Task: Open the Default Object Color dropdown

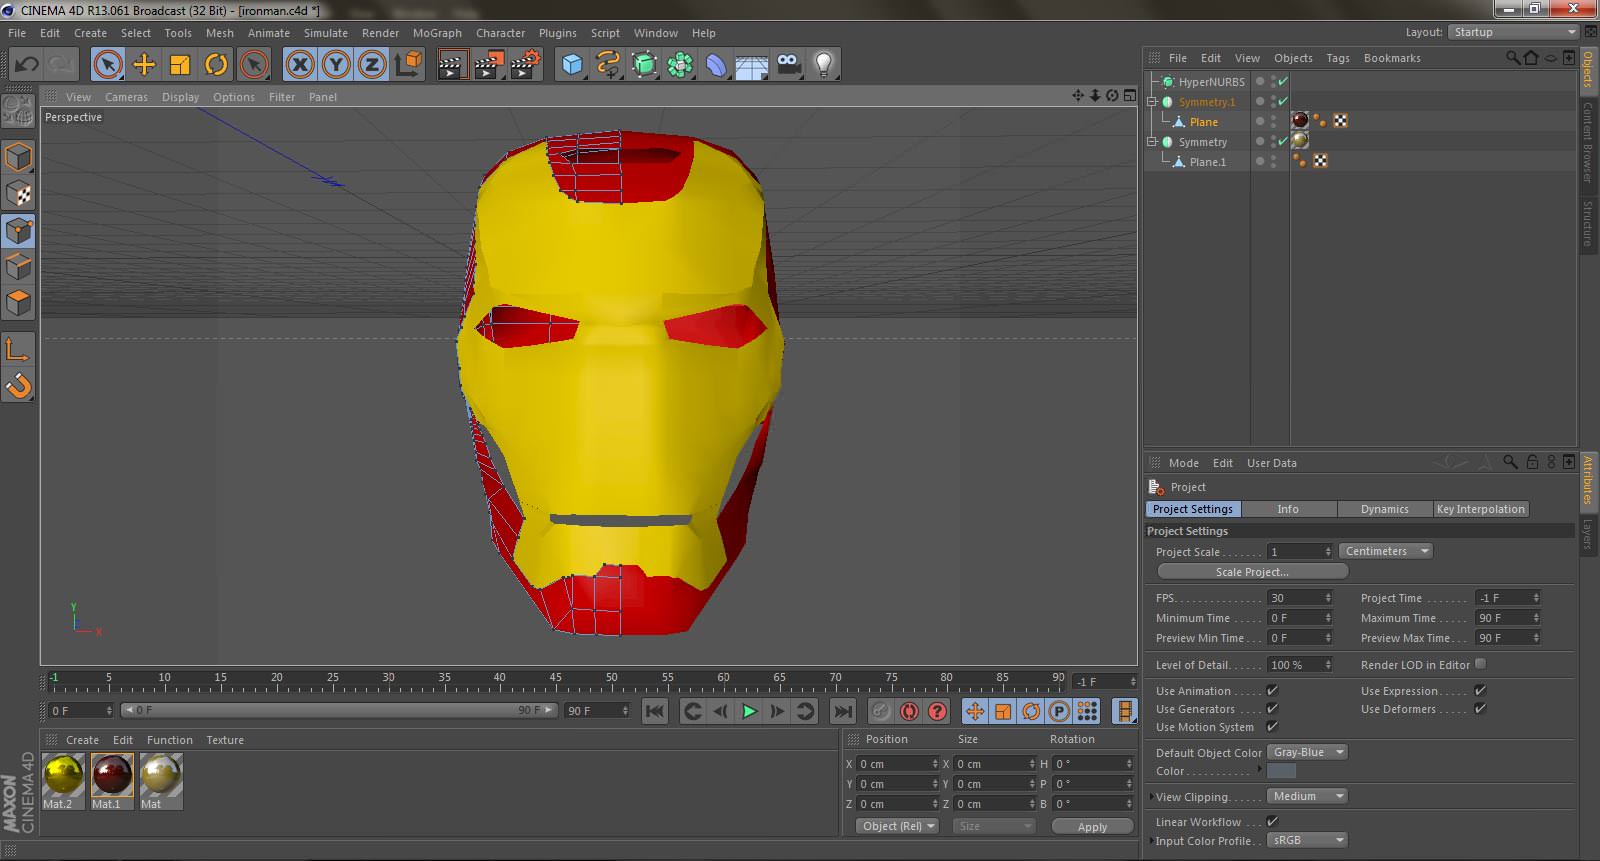Action: (1307, 752)
